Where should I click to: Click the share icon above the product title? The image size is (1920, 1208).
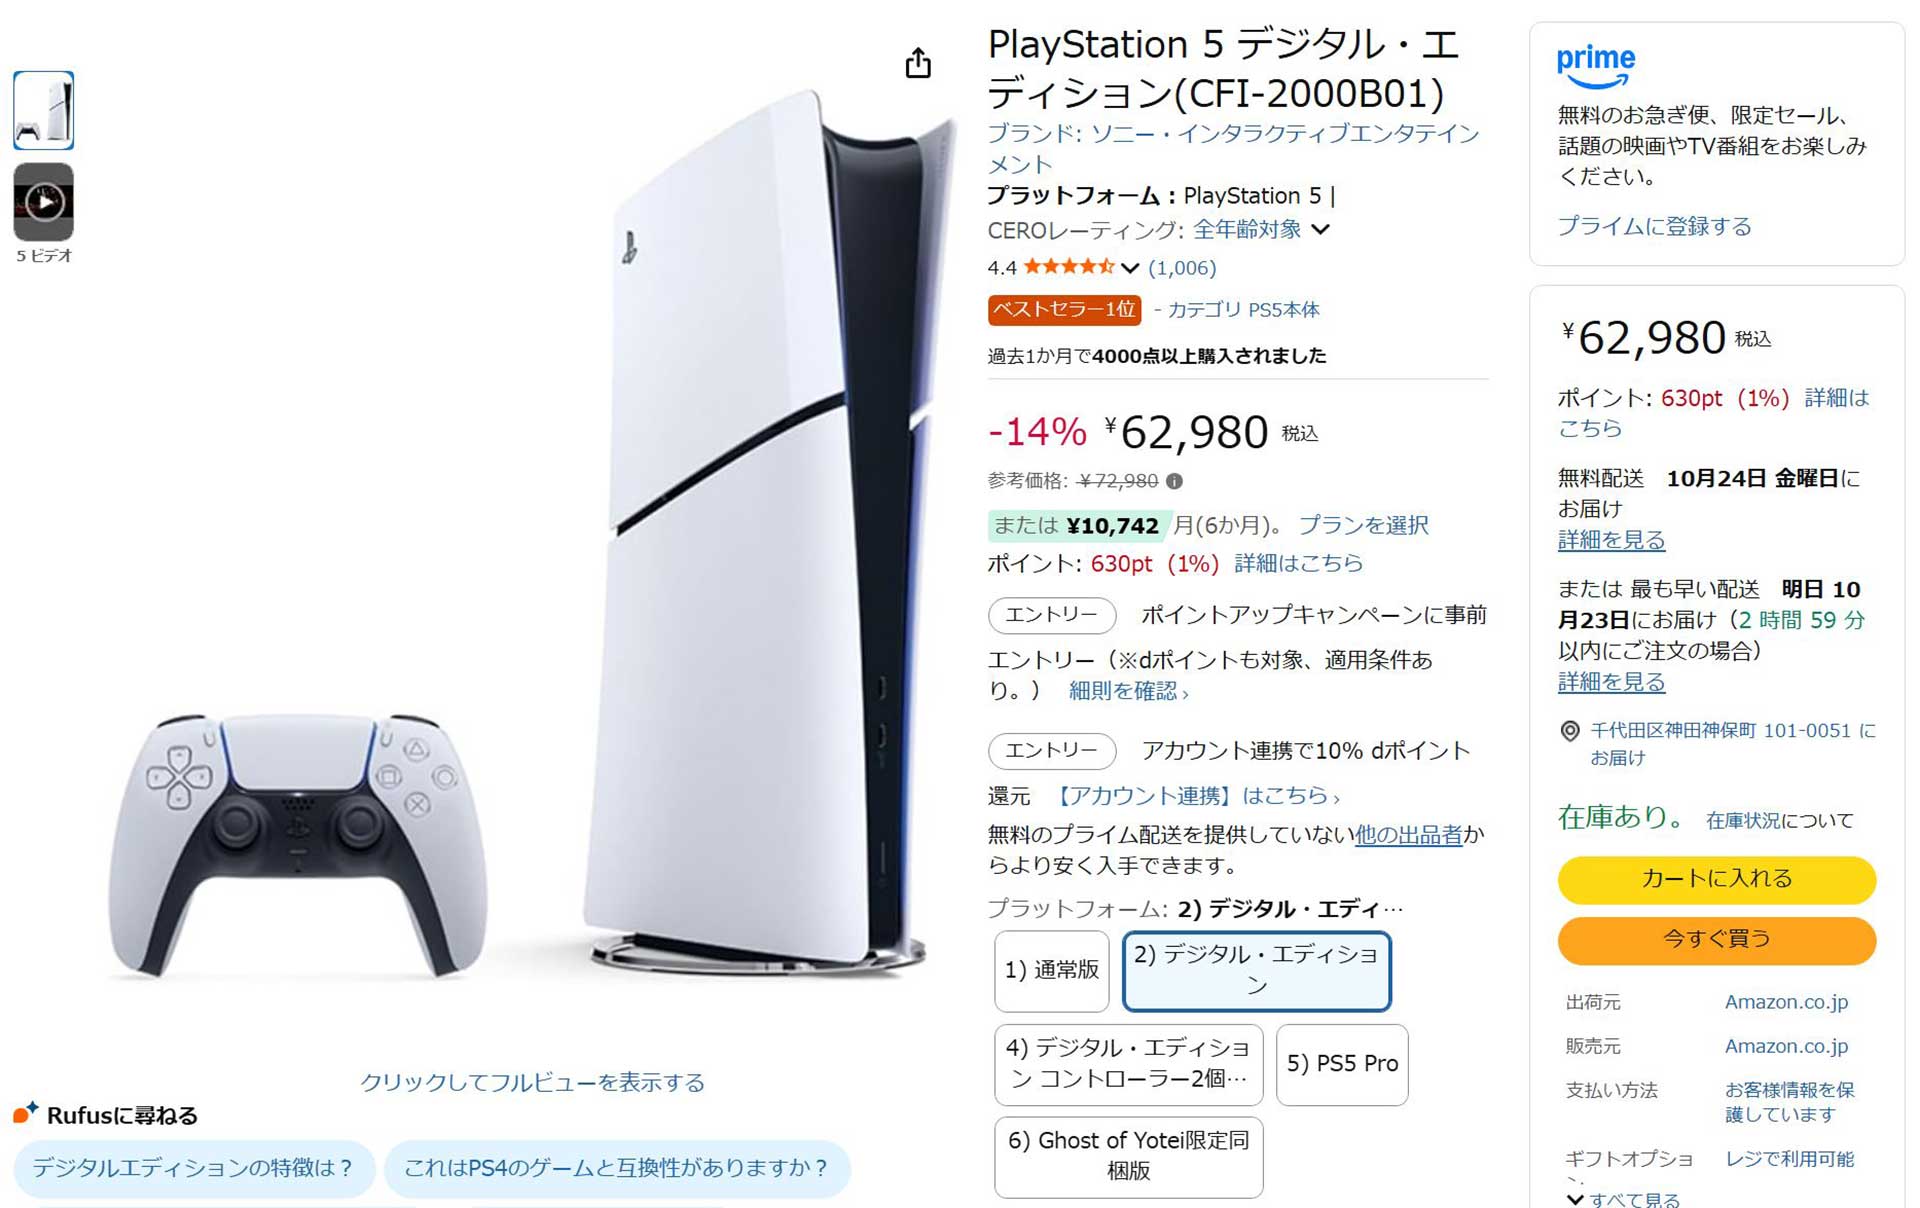point(918,62)
